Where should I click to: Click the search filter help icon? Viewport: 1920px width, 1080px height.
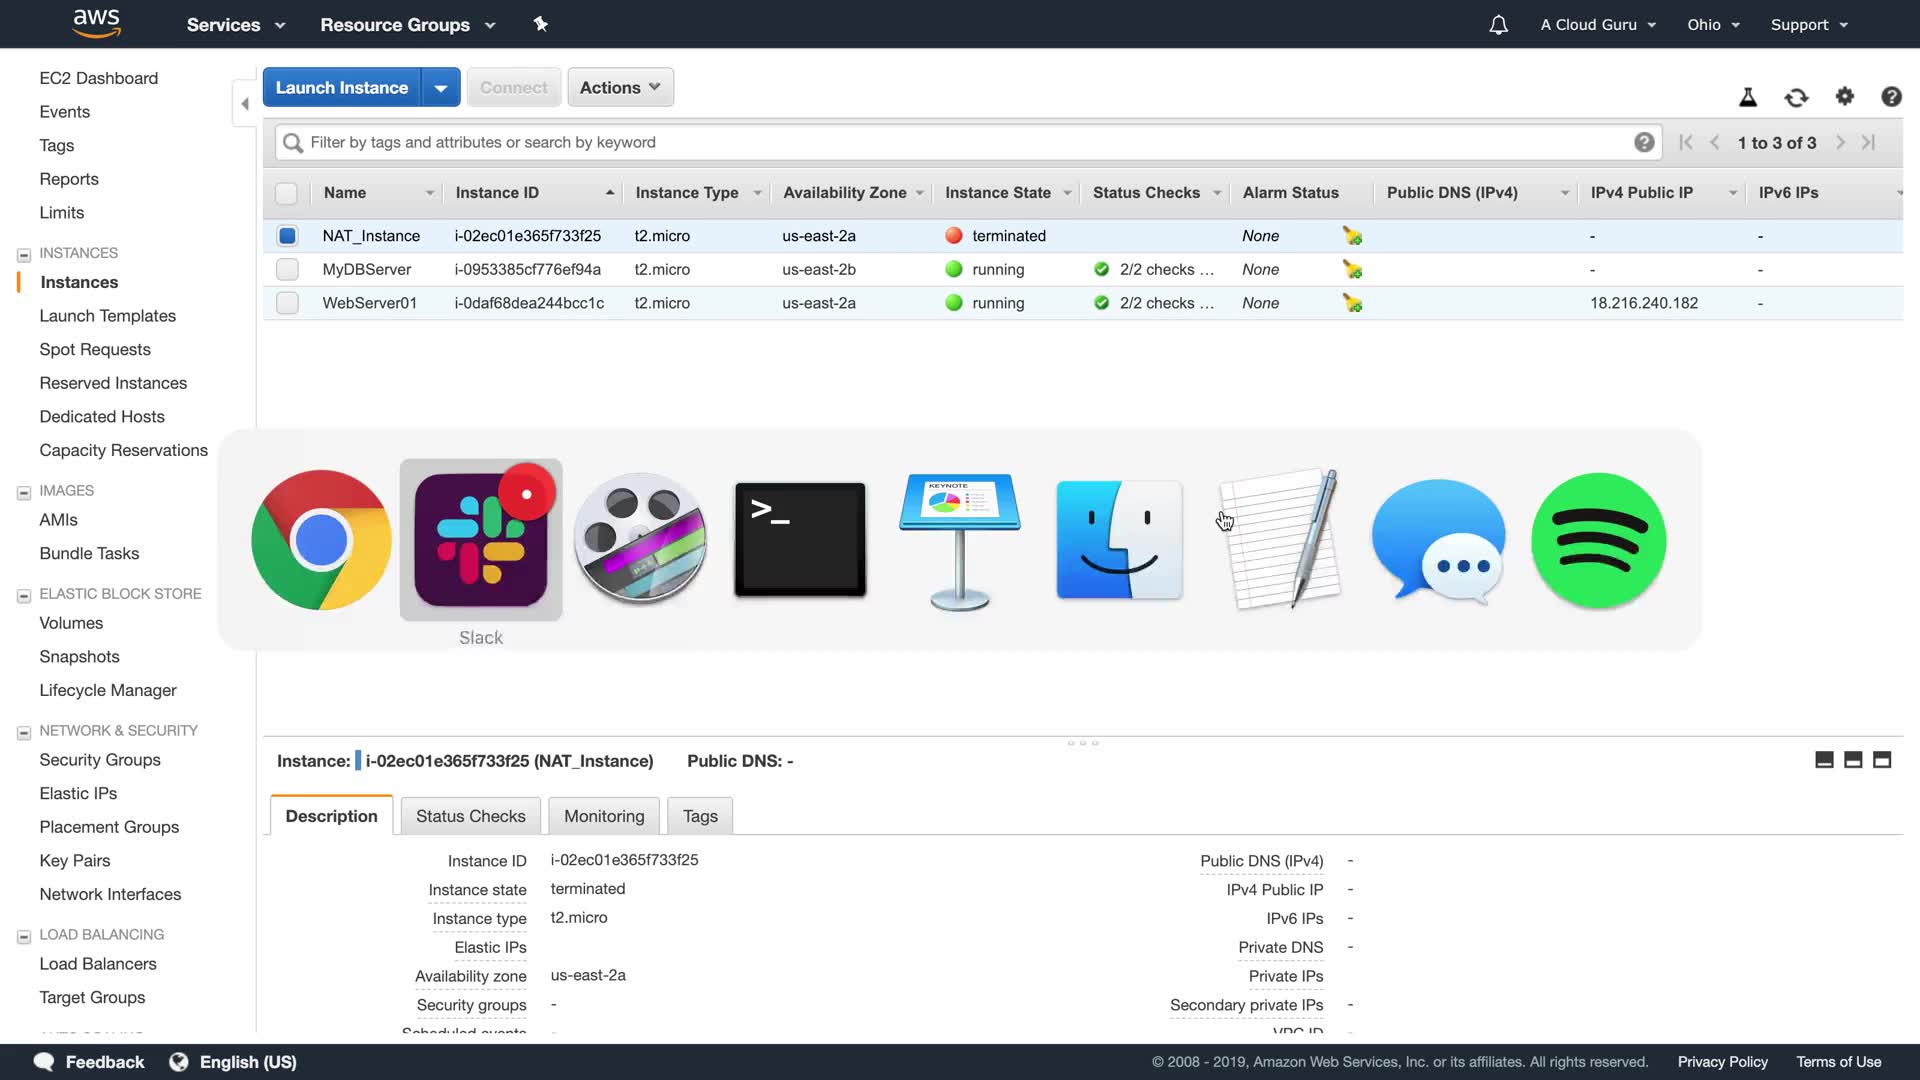(x=1643, y=142)
